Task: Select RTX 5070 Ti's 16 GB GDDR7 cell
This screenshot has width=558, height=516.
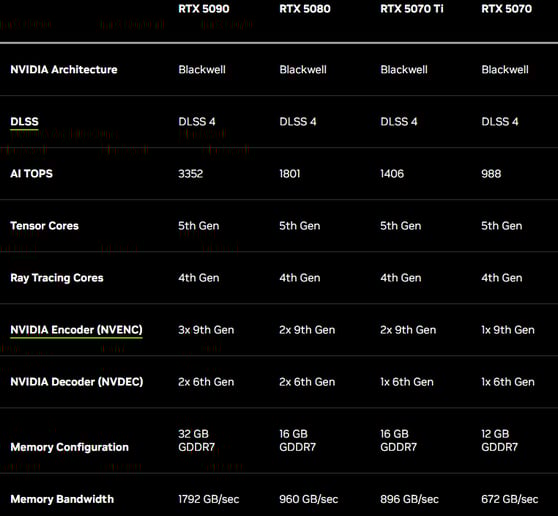Action: coord(399,440)
